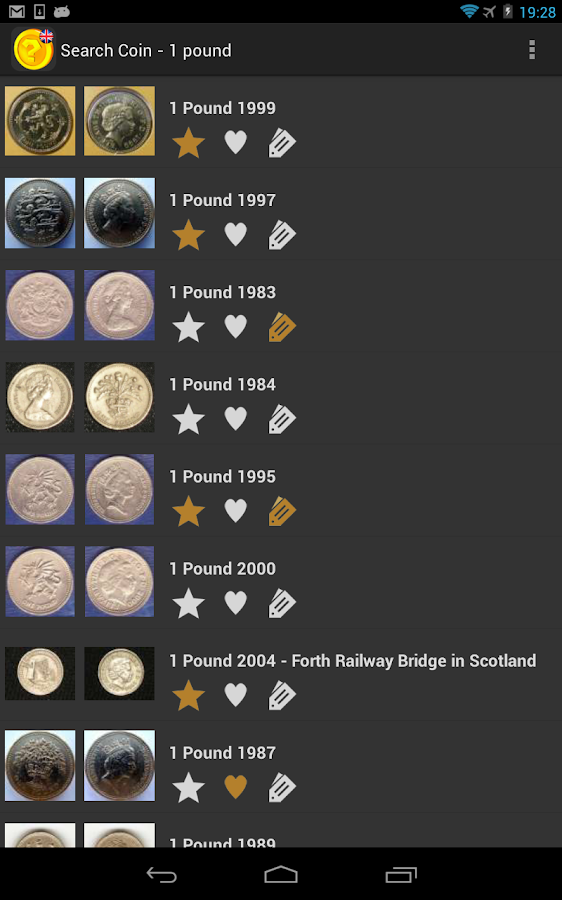
Task: Tap the heart icon for 1 Pound 1984
Action: pos(235,418)
